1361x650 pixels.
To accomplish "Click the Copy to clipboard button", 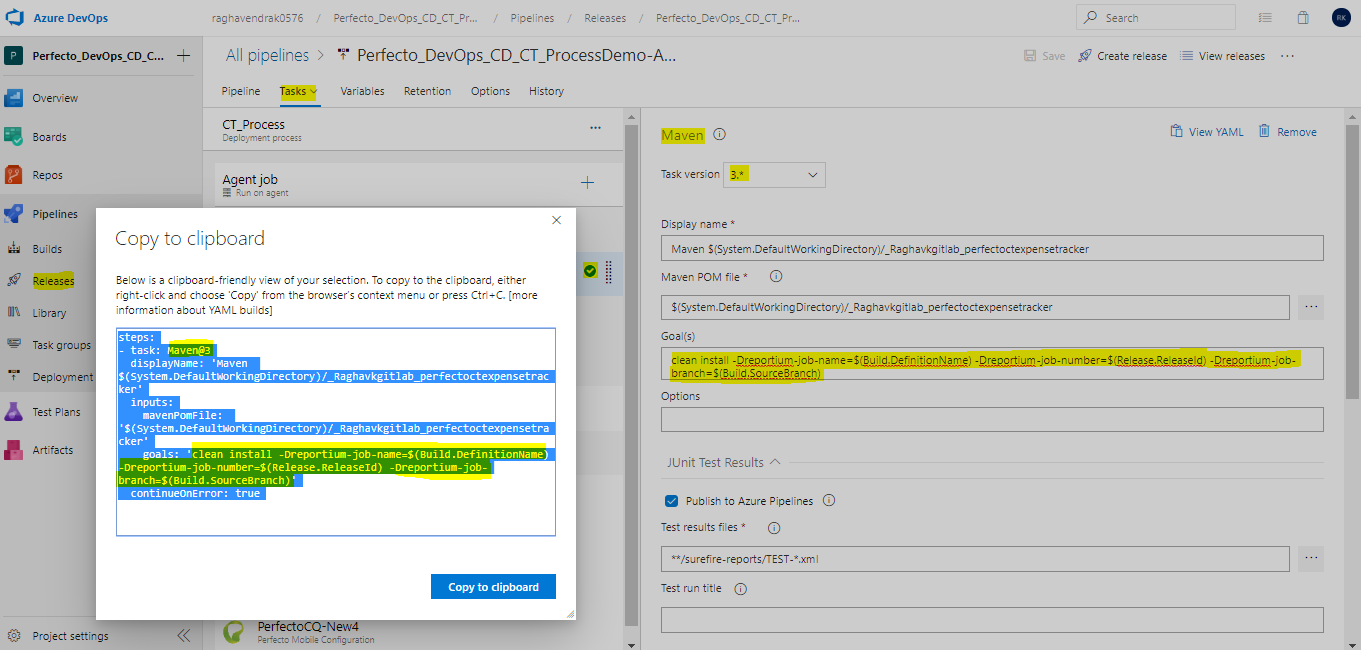I will pos(493,587).
